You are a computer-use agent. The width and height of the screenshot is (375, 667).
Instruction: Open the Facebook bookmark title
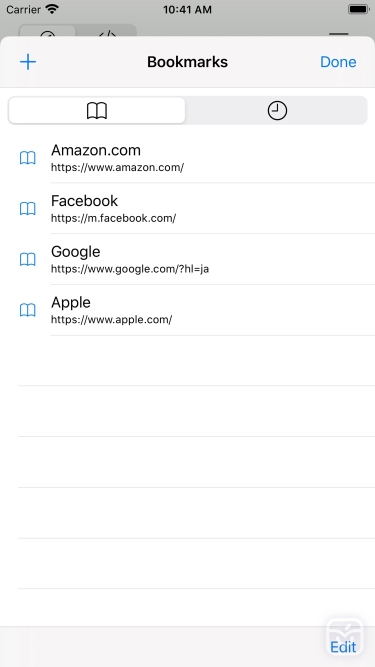[84, 201]
